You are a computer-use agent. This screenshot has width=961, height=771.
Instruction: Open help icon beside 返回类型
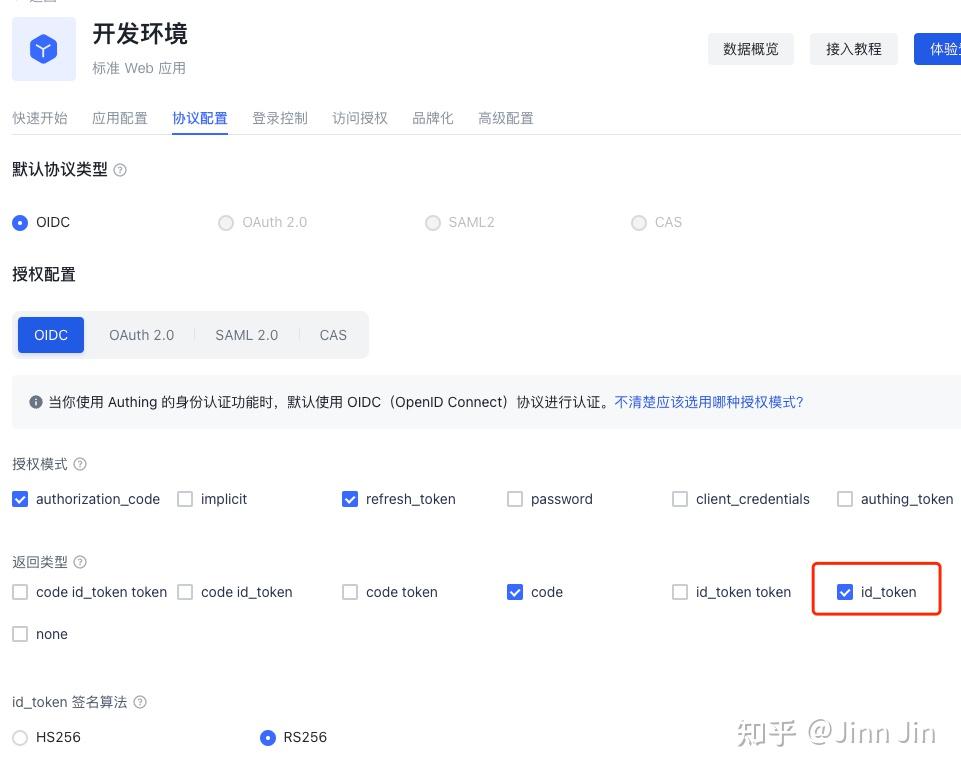(x=80, y=561)
